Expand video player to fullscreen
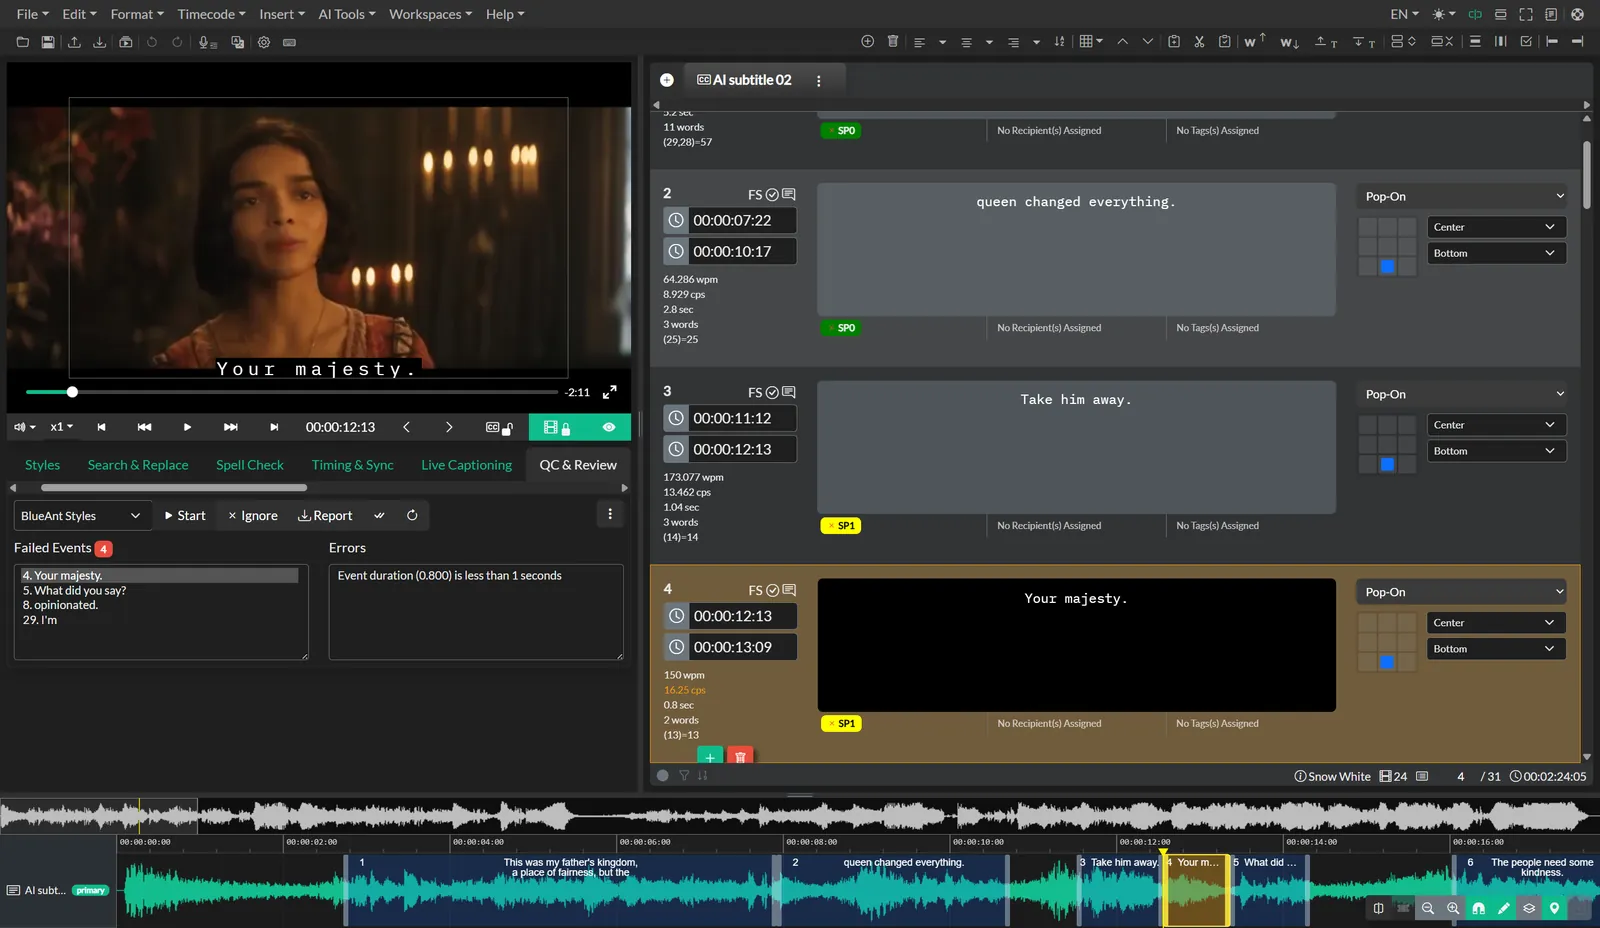 [609, 392]
